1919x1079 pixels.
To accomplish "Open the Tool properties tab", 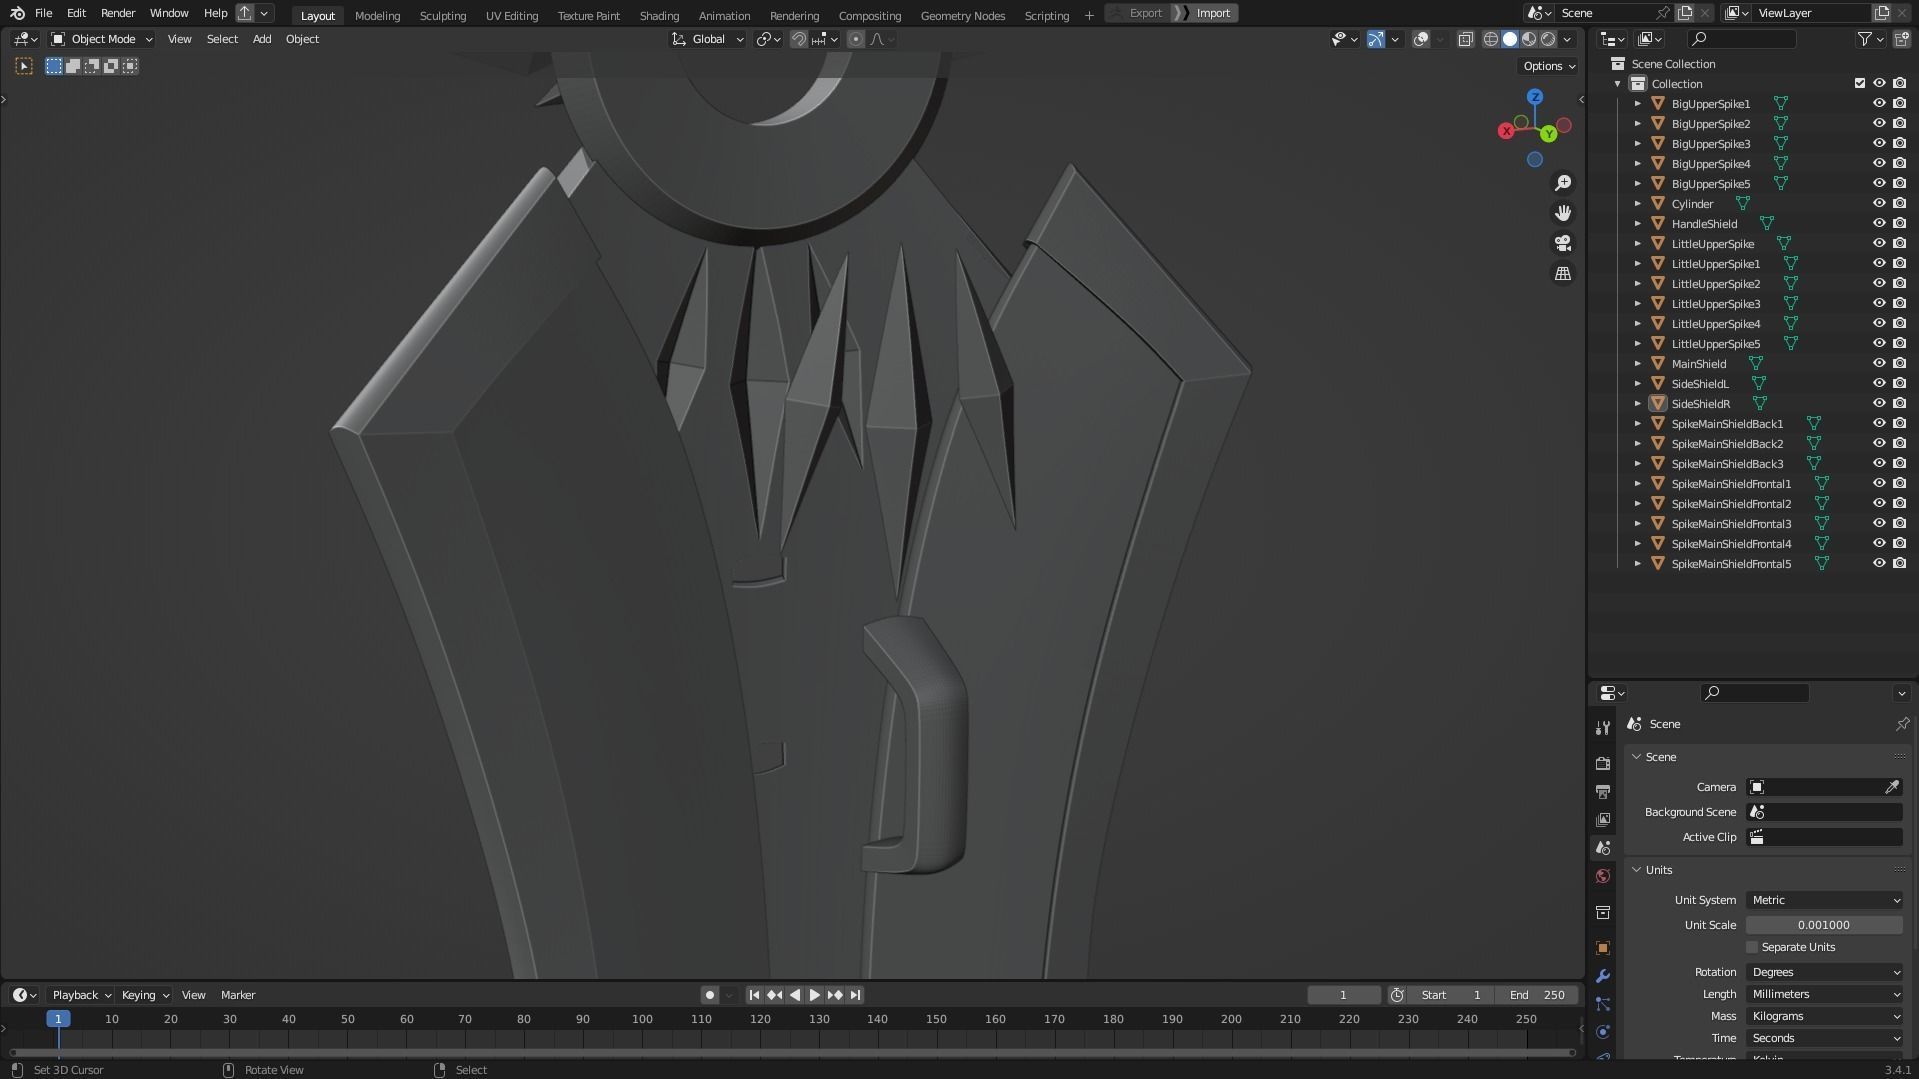I will (x=1603, y=727).
